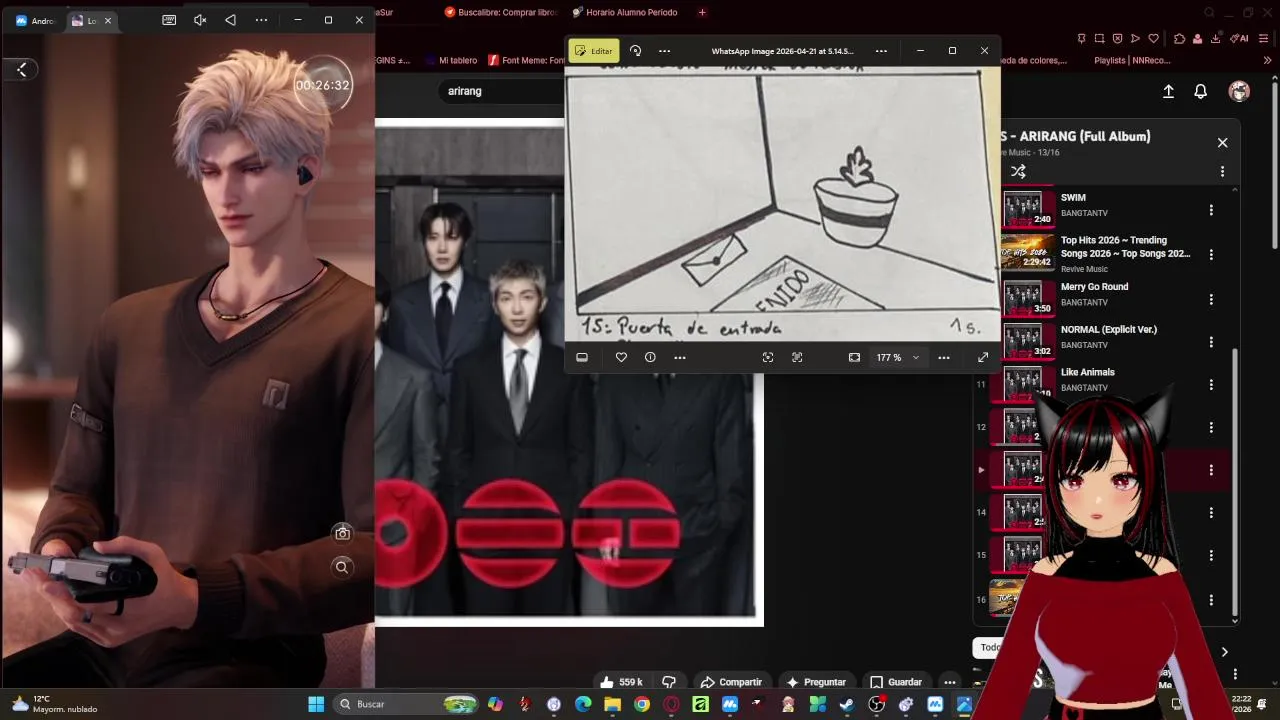Screen dimensions: 1280x720
Task: Open File Explorer from the taskbar
Action: [x=612, y=704]
